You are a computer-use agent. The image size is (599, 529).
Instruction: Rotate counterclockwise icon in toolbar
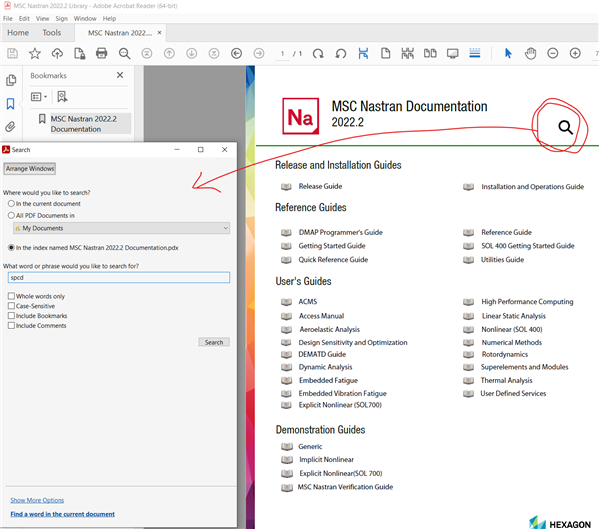tap(340, 53)
